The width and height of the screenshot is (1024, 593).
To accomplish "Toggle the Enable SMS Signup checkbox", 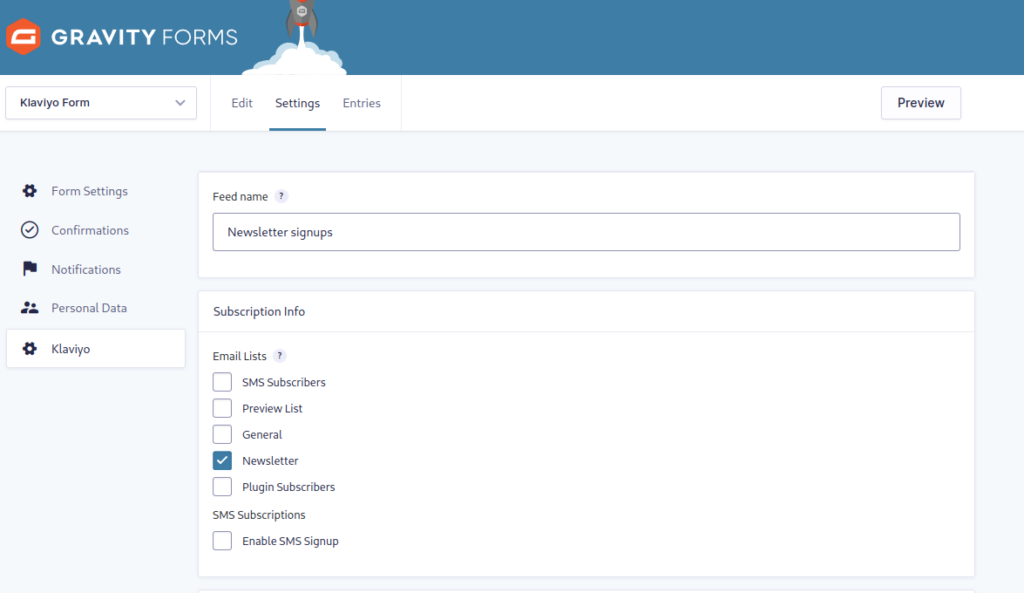I will [222, 541].
